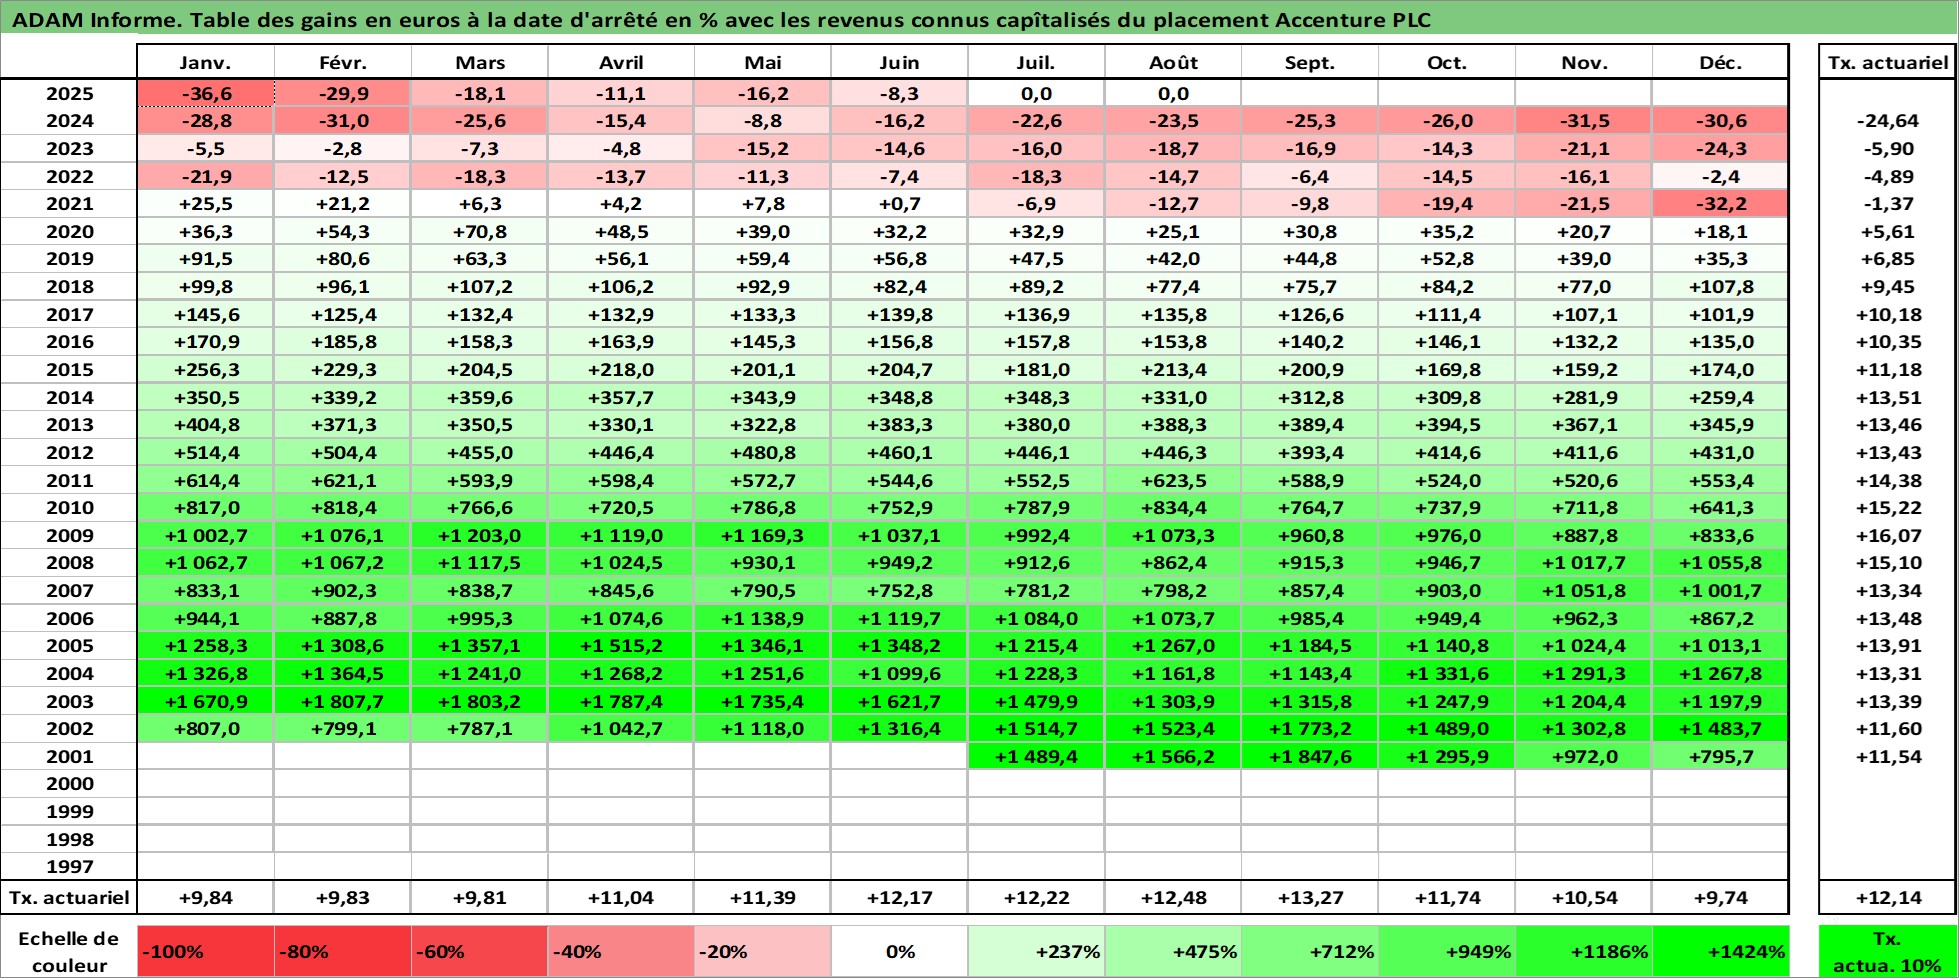The width and height of the screenshot is (1959, 978).
Task: Select the +1 316,4 cell for June 2002
Action: pyautogui.click(x=899, y=728)
